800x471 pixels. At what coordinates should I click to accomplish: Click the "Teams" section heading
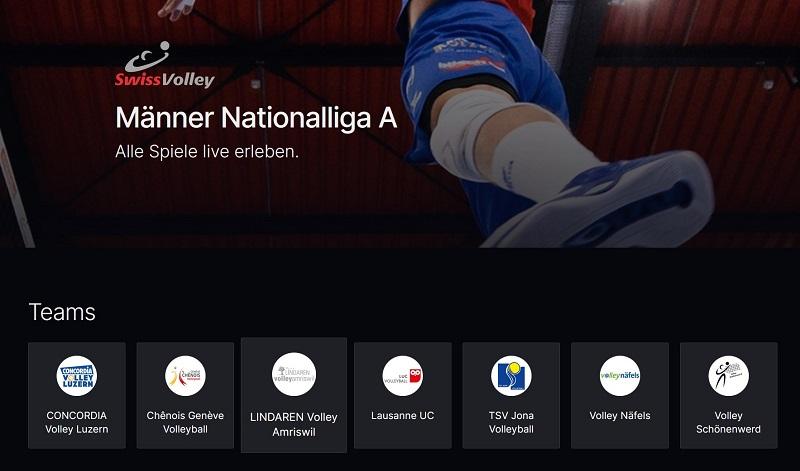tap(62, 312)
